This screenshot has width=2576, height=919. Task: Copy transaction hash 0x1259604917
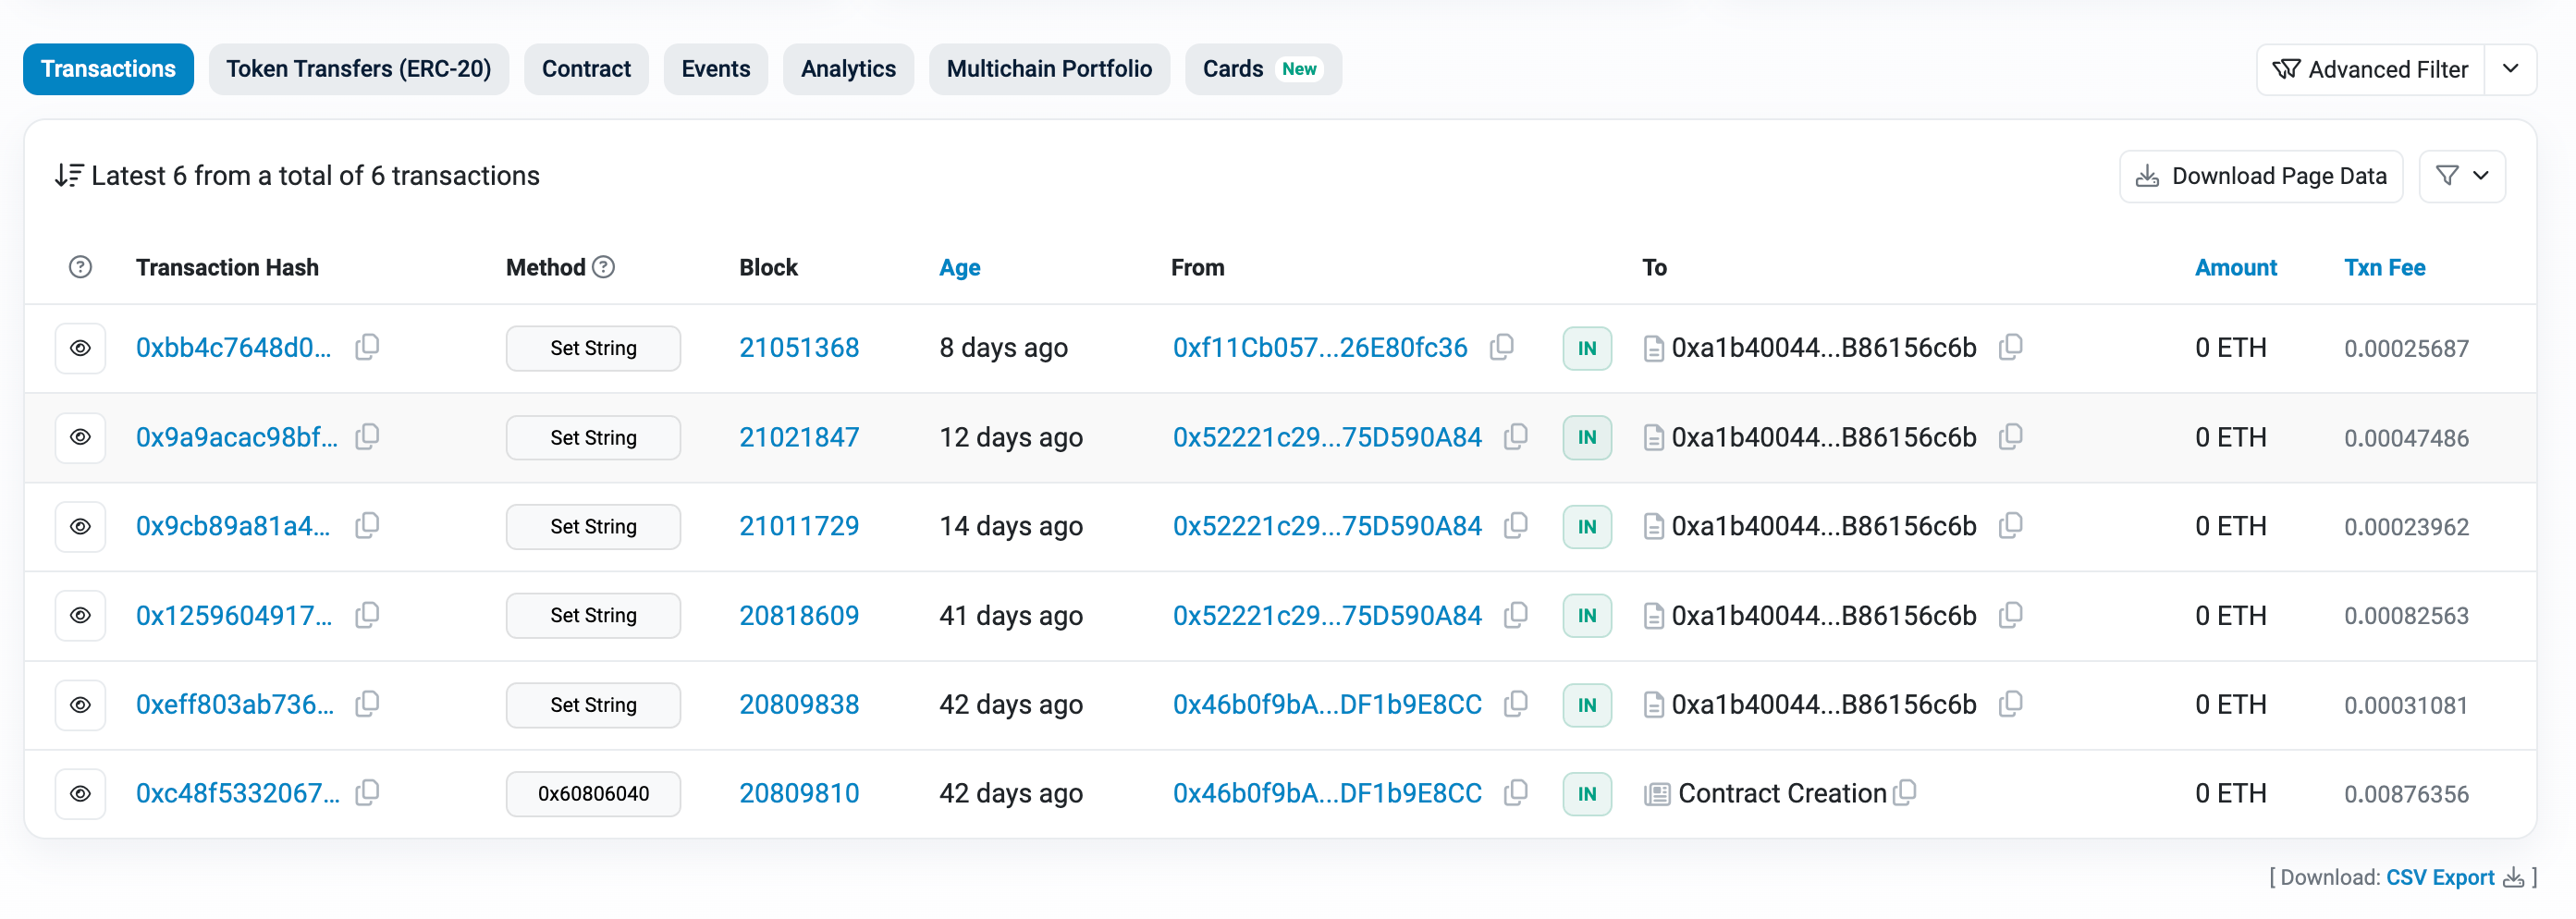(x=367, y=615)
